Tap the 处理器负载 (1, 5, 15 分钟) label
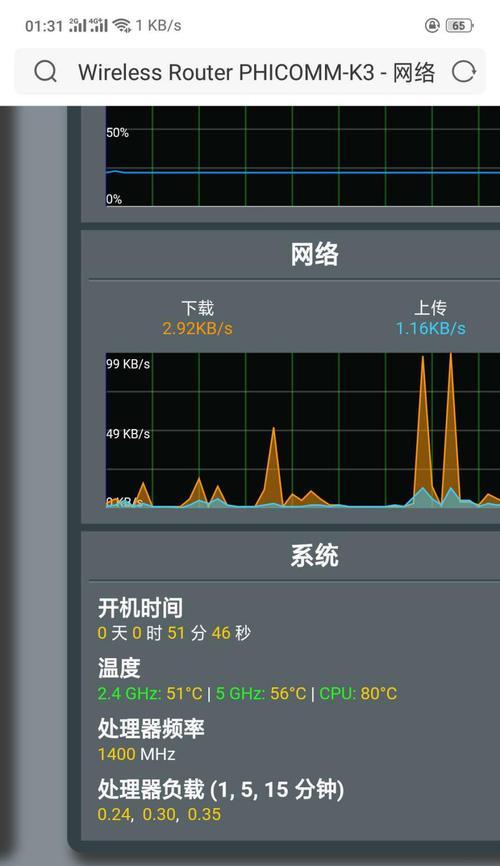Viewport: 500px width, 866px height. pyautogui.click(x=221, y=790)
